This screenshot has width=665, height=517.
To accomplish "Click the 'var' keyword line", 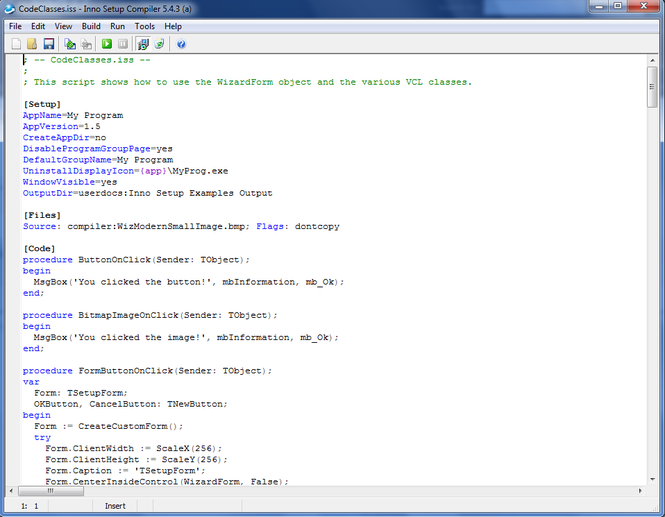I will coord(31,382).
